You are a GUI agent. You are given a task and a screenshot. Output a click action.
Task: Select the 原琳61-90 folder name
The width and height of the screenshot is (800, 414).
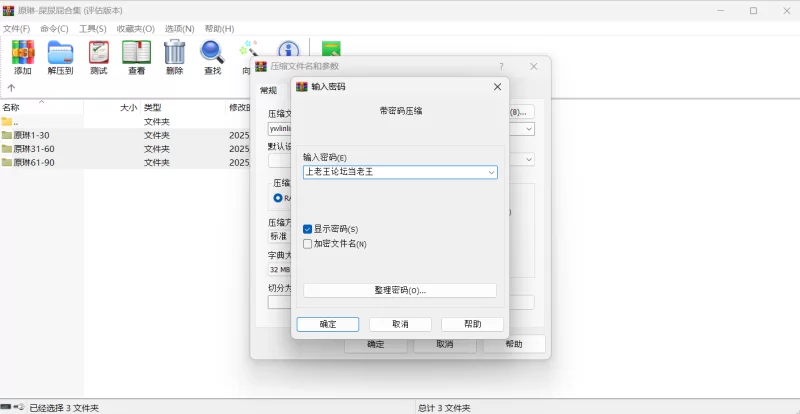pos(34,162)
